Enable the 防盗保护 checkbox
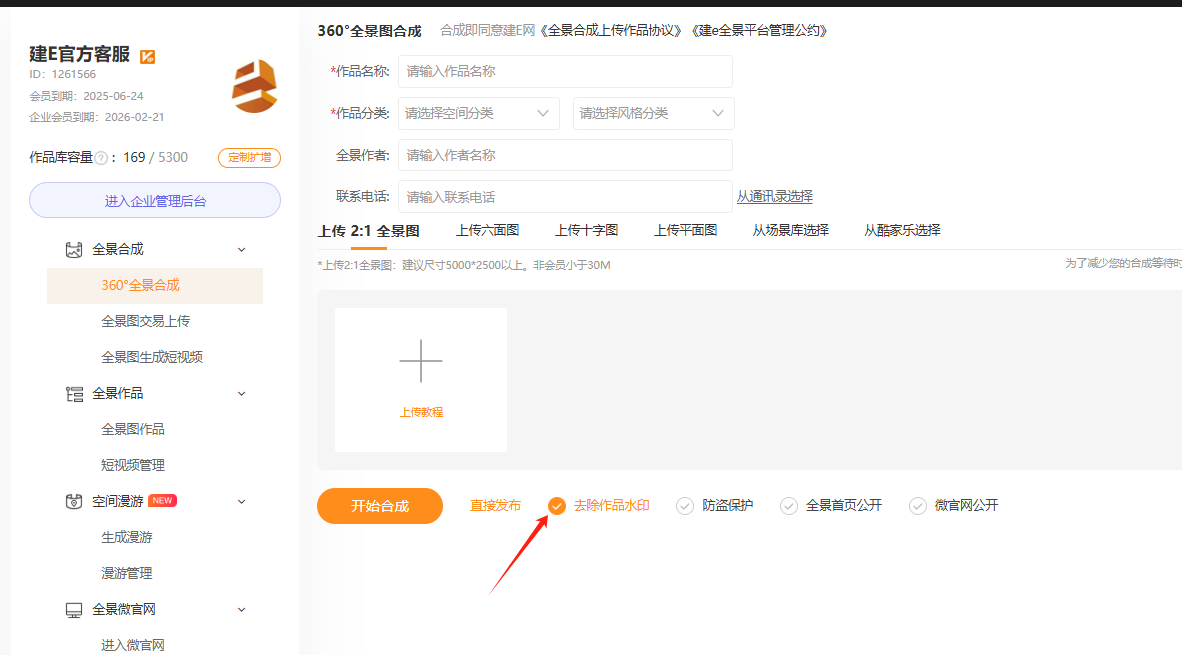Image resolution: width=1182 pixels, height=655 pixels. pyautogui.click(x=685, y=506)
